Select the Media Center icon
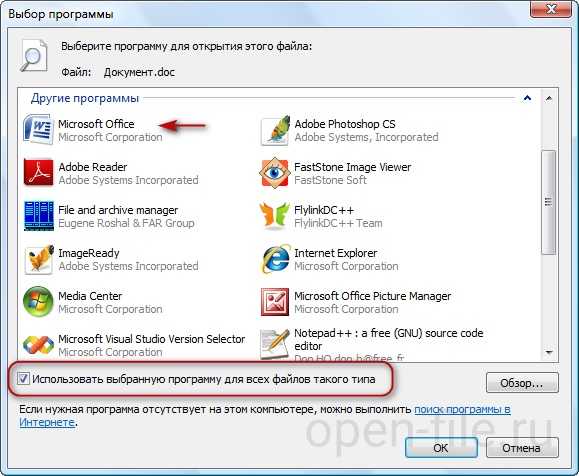The height and width of the screenshot is (476, 579). (38, 302)
